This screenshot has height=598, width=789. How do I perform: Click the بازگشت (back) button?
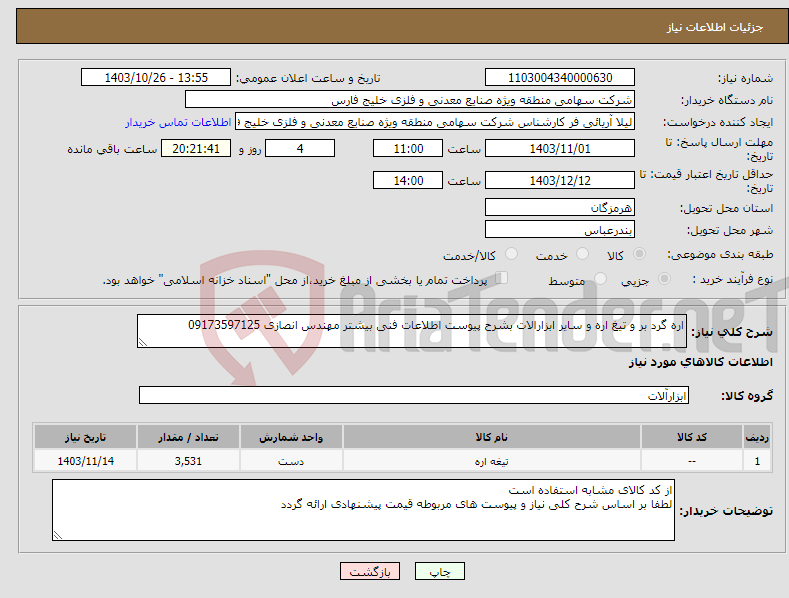point(370,571)
